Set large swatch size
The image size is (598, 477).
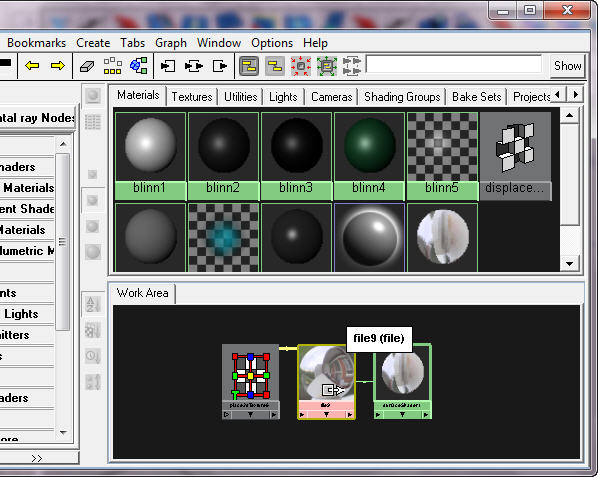pos(93,226)
